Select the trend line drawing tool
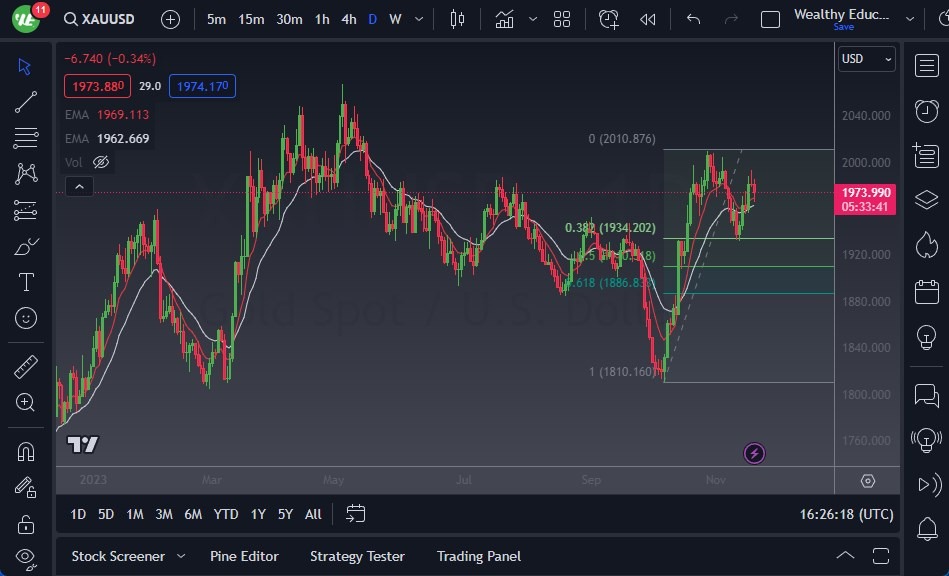The width and height of the screenshot is (949, 576). pyautogui.click(x=26, y=102)
